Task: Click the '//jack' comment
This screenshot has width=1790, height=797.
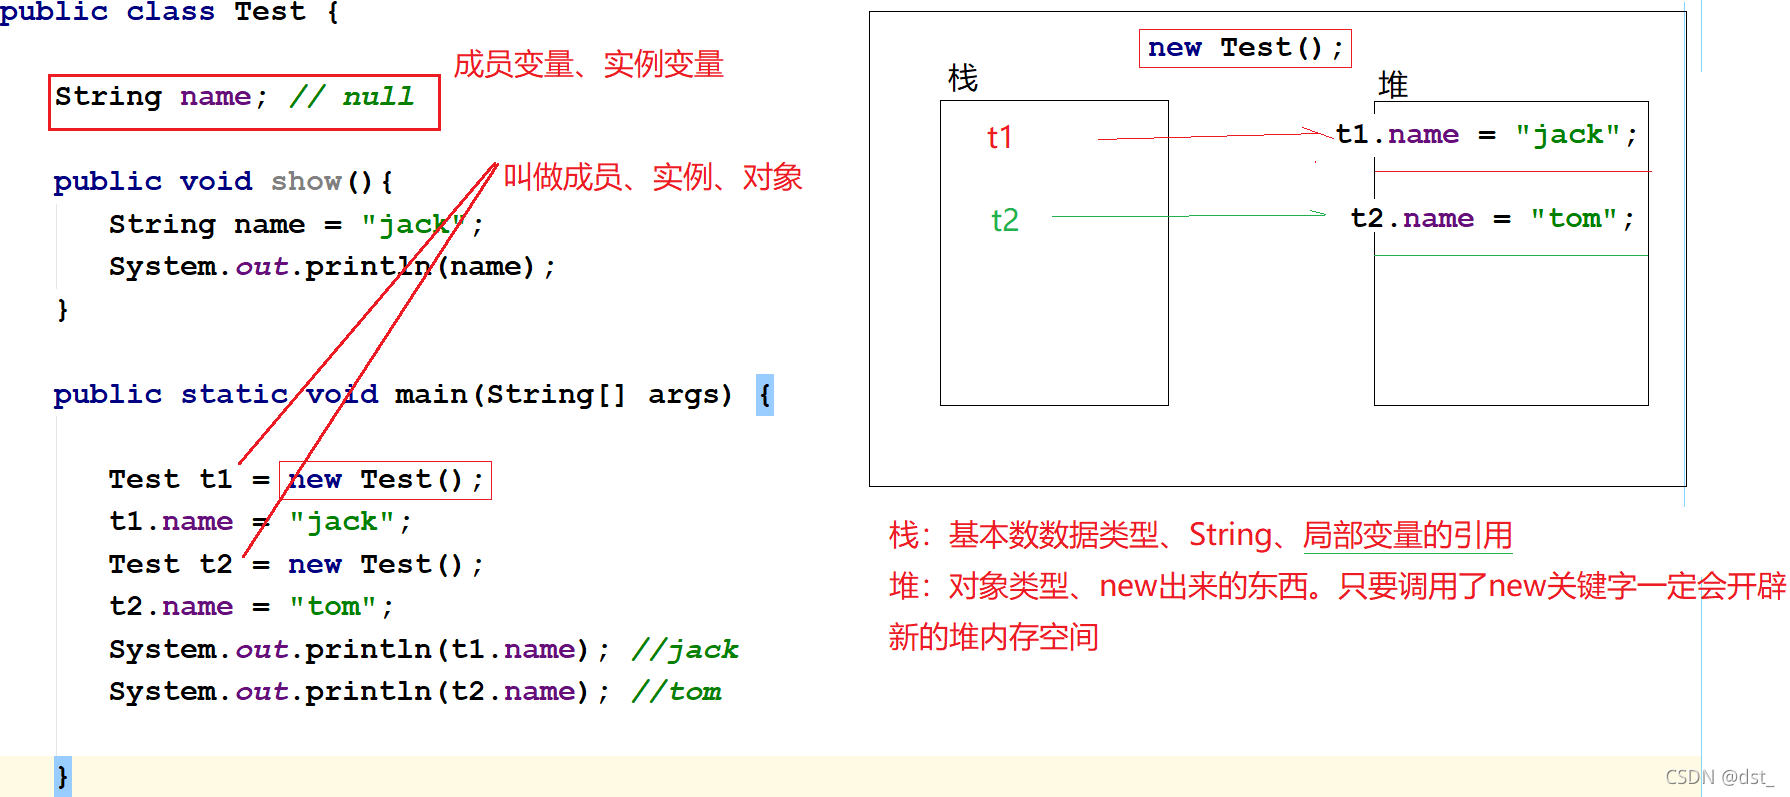Action: pos(685,650)
